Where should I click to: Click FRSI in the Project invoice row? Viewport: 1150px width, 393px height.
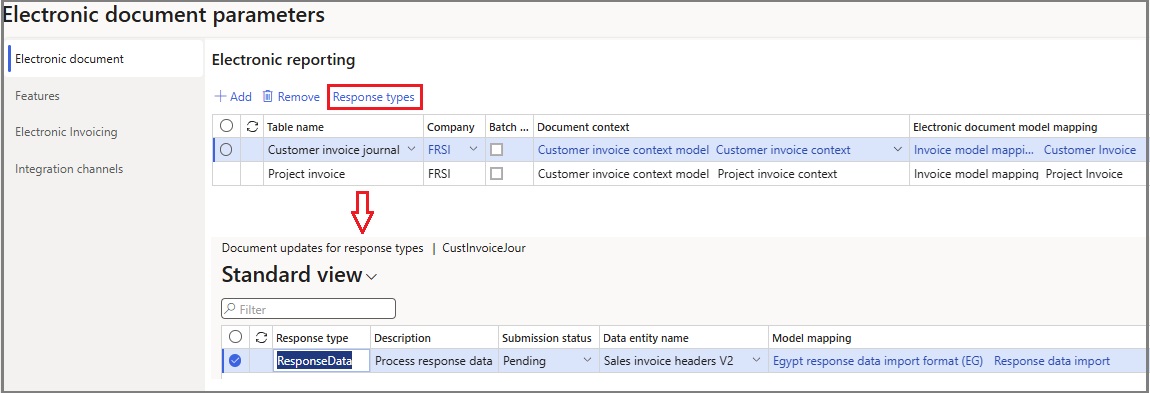(439, 174)
